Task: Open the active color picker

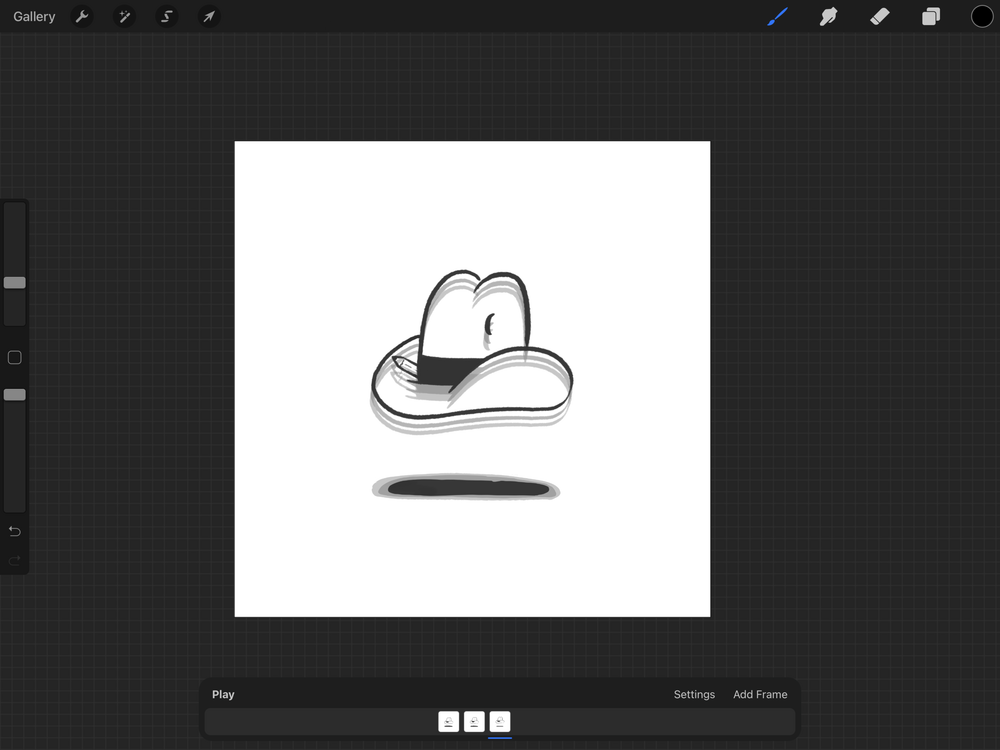Action: (x=981, y=16)
